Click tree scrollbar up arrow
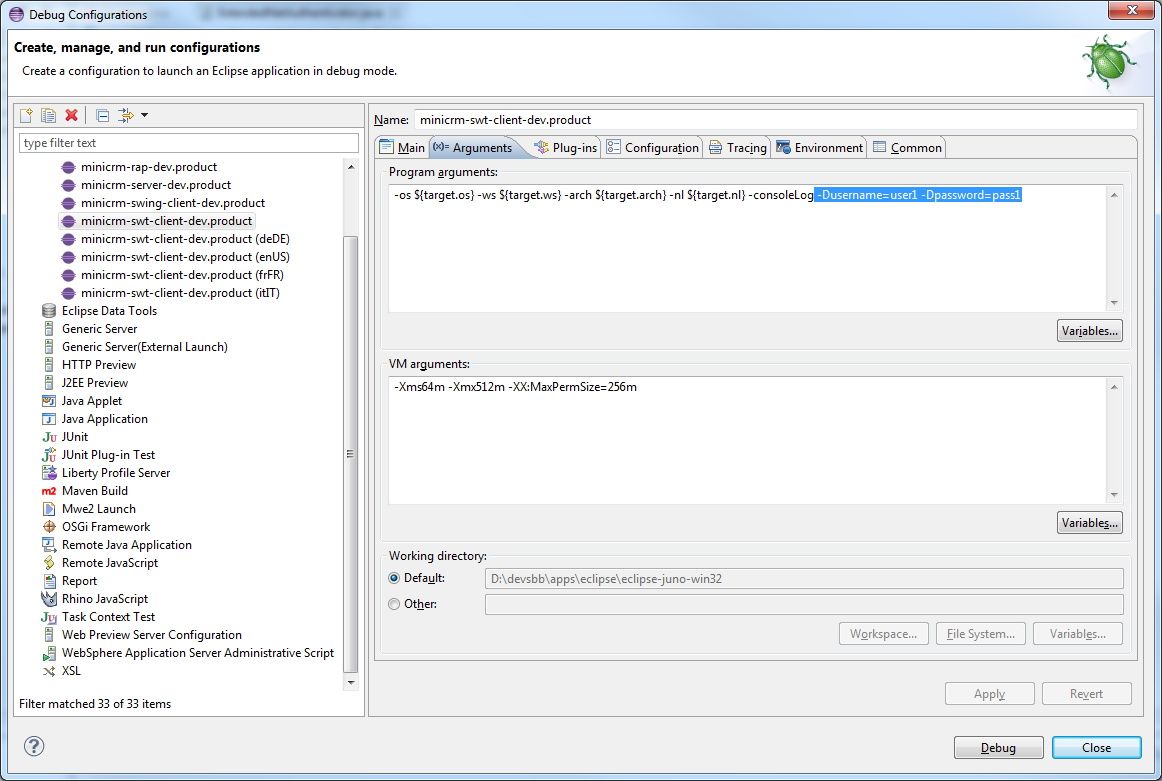 351,167
